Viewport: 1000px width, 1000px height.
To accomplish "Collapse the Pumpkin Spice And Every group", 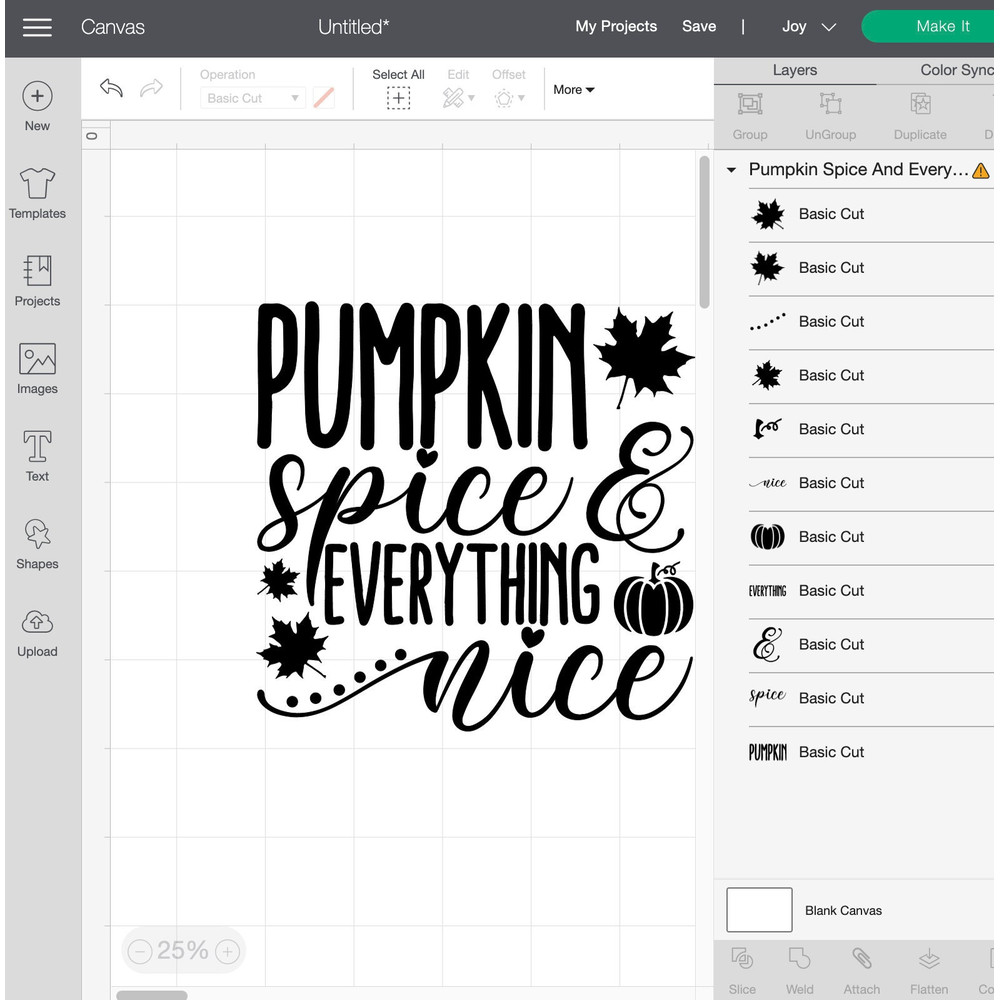I will 731,169.
